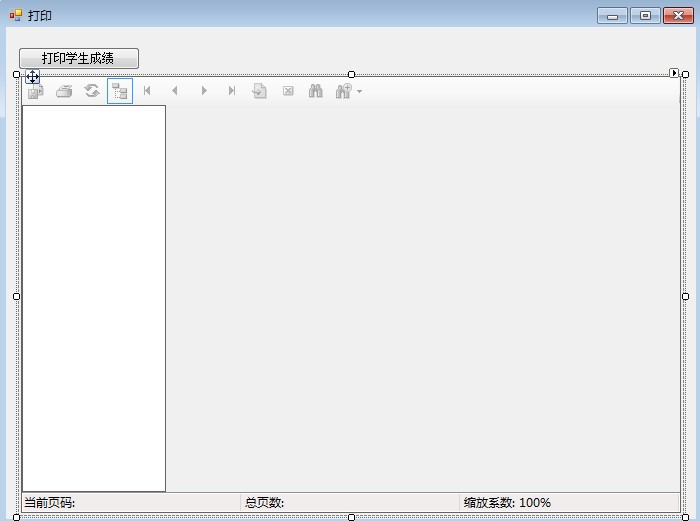This screenshot has height=521, width=700.
Task: Click the go to page icon
Action: pyautogui.click(x=259, y=91)
